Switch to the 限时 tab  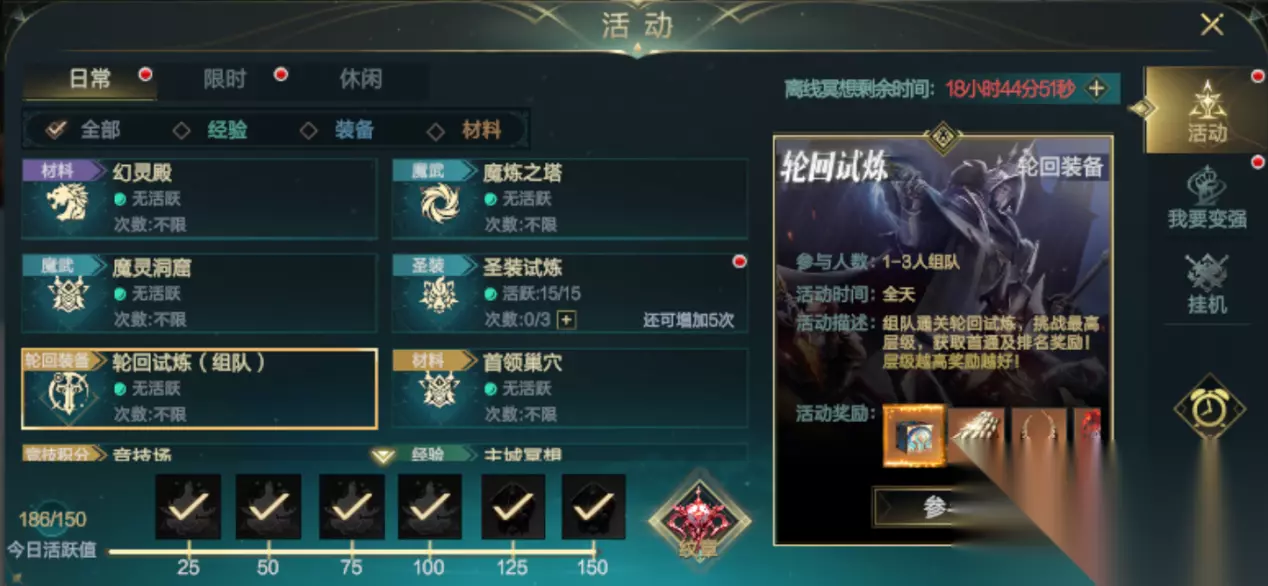coord(224,79)
